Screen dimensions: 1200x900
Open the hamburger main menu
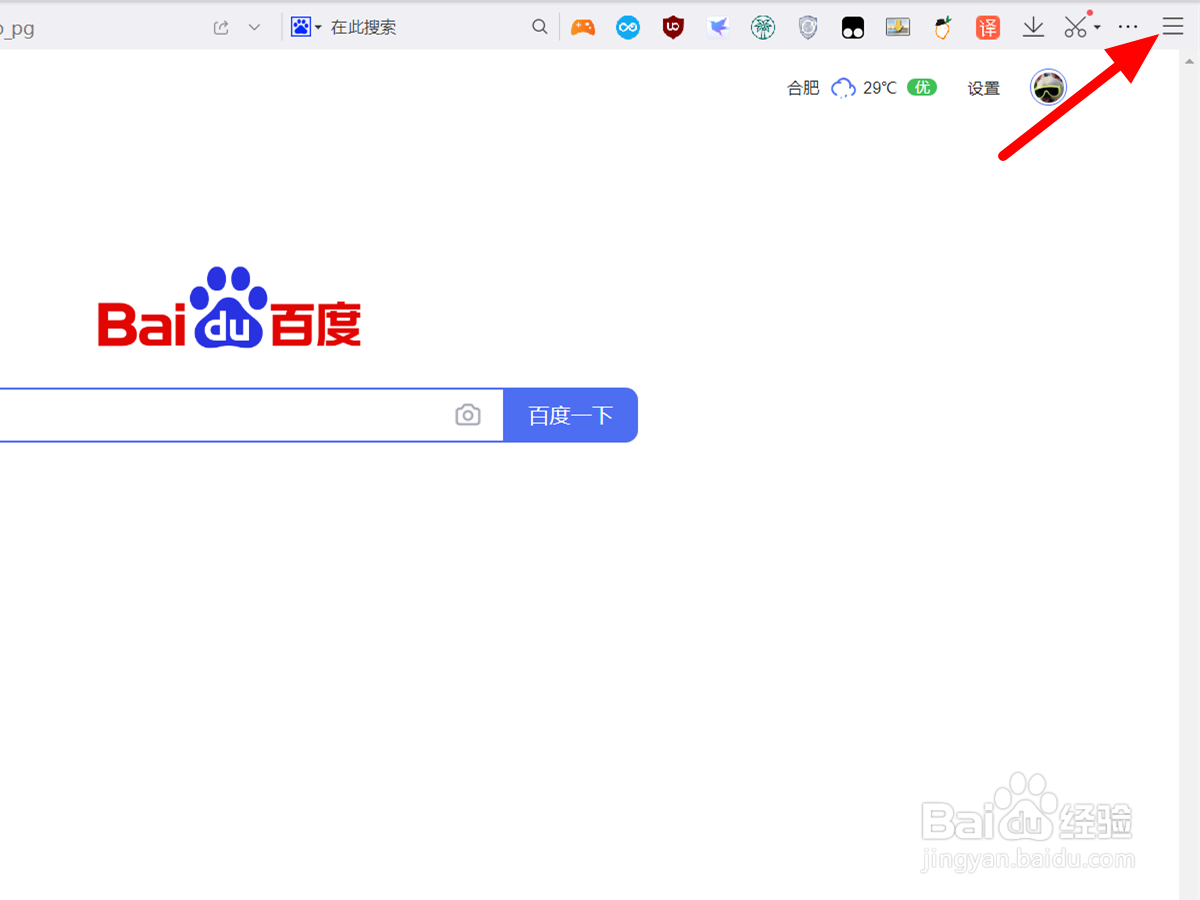pyautogui.click(x=1172, y=27)
